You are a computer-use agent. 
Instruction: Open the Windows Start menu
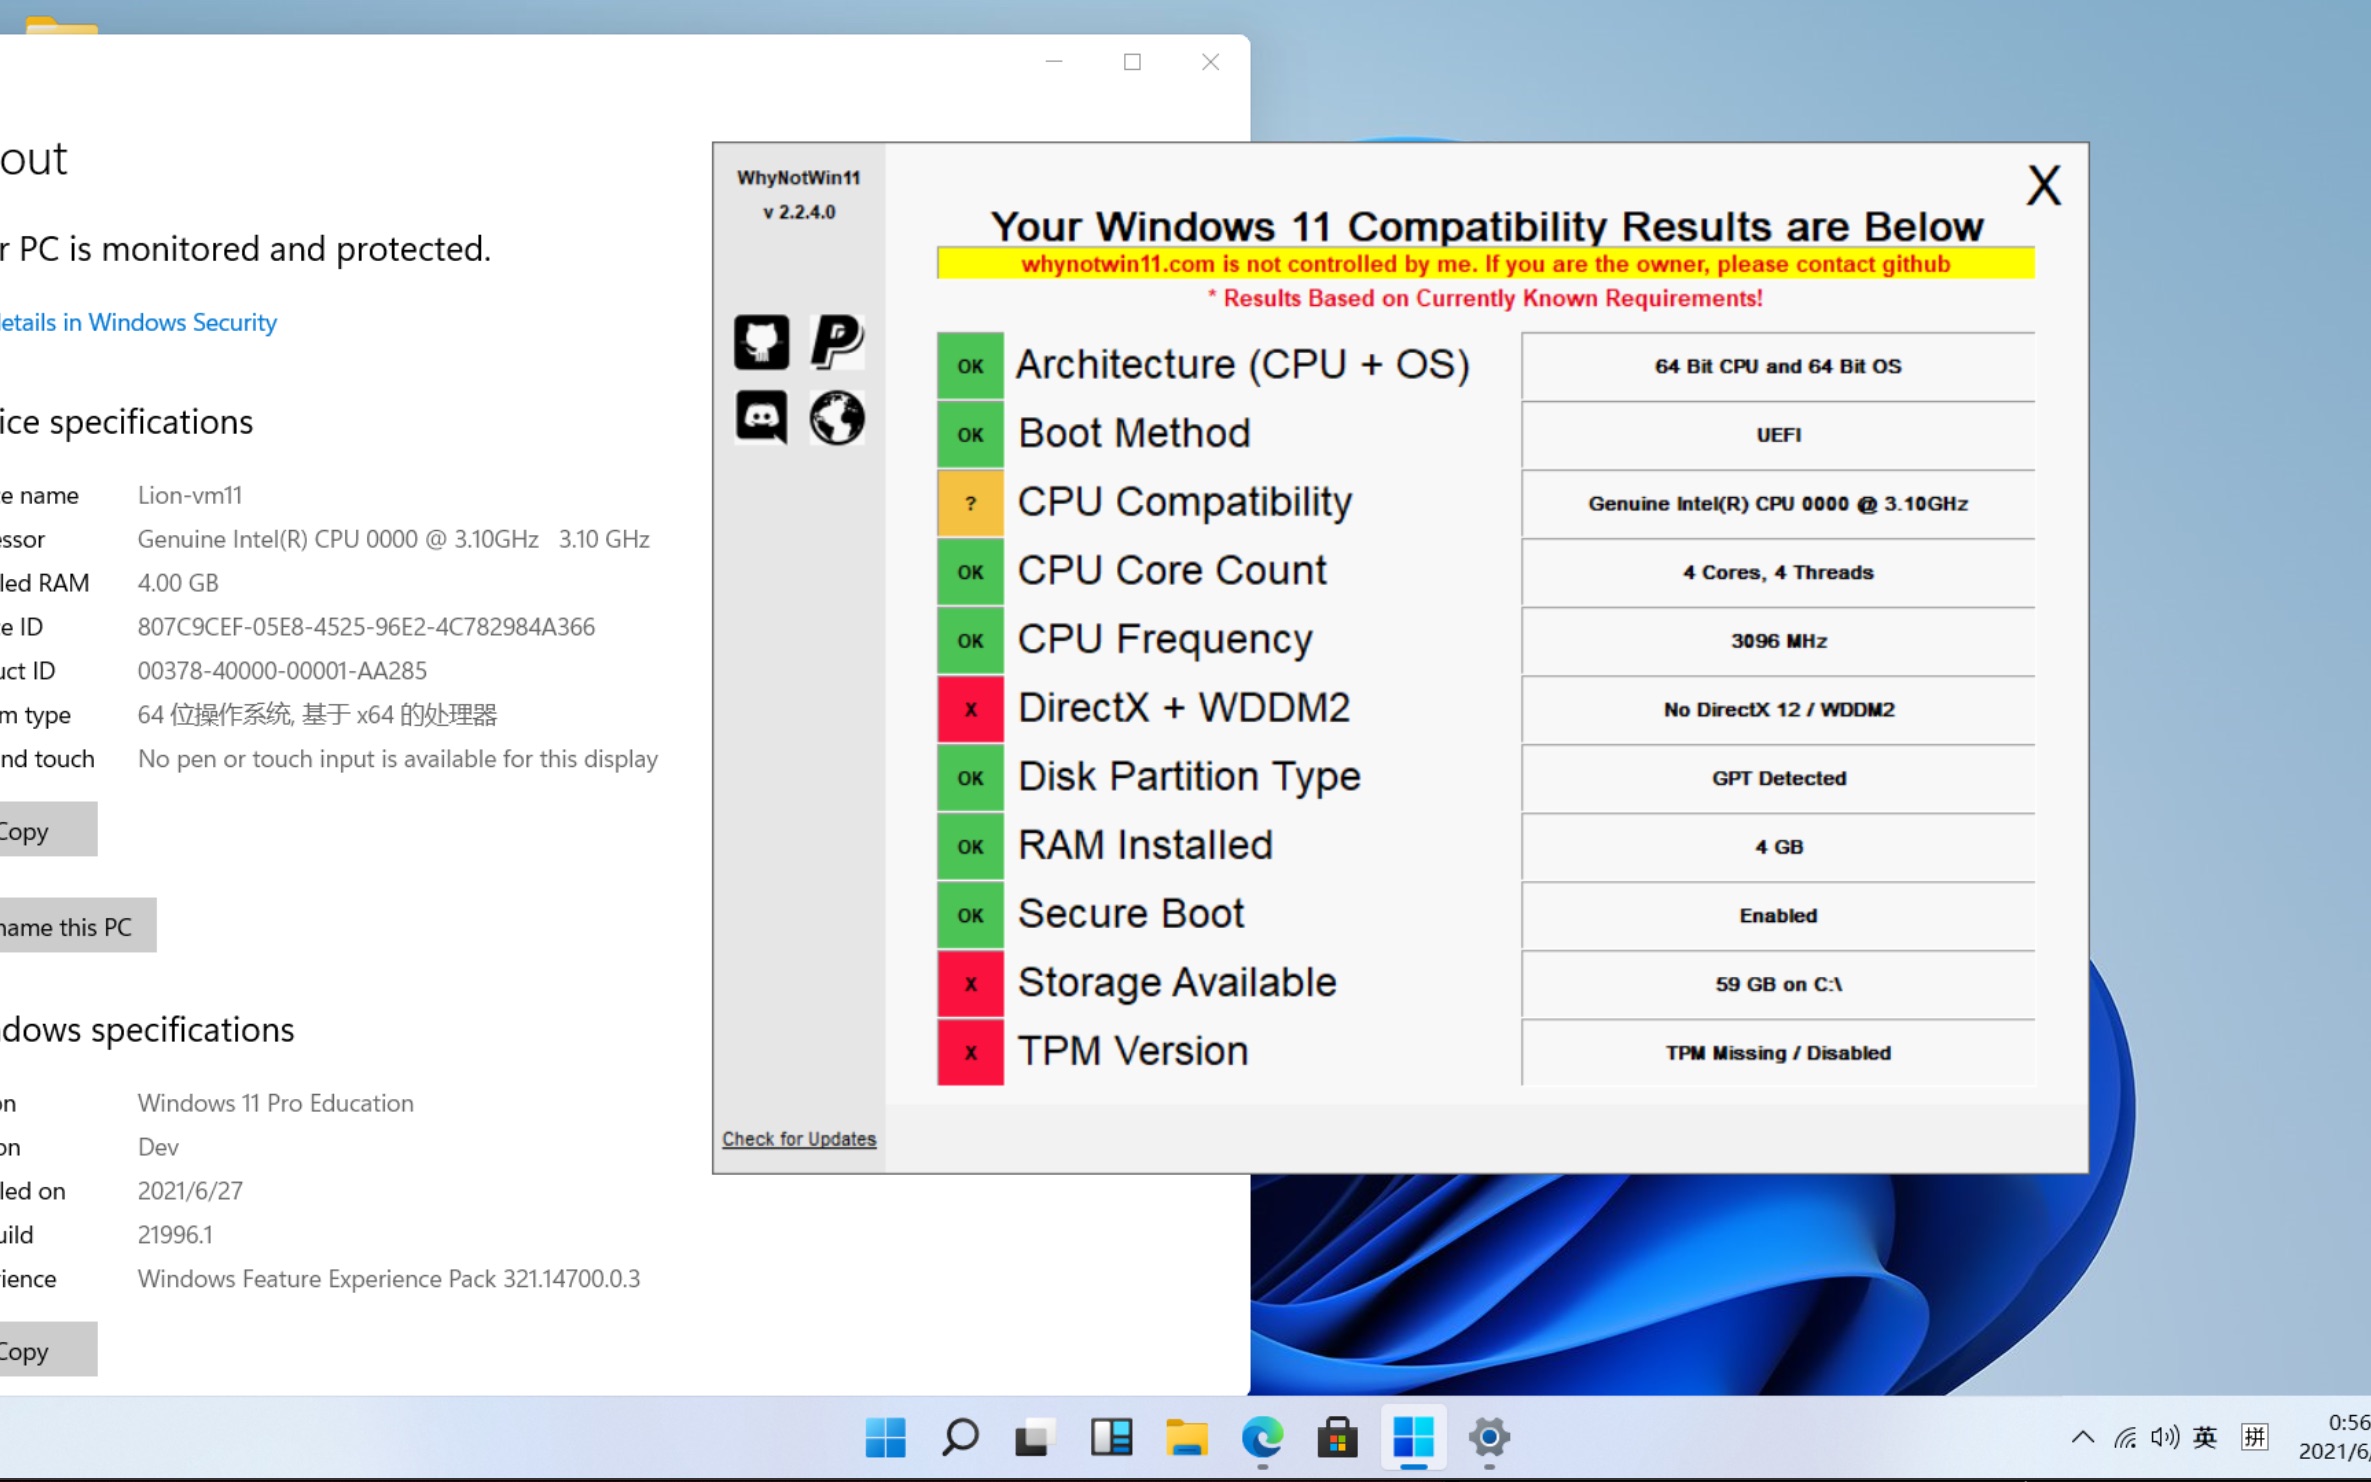point(885,1438)
